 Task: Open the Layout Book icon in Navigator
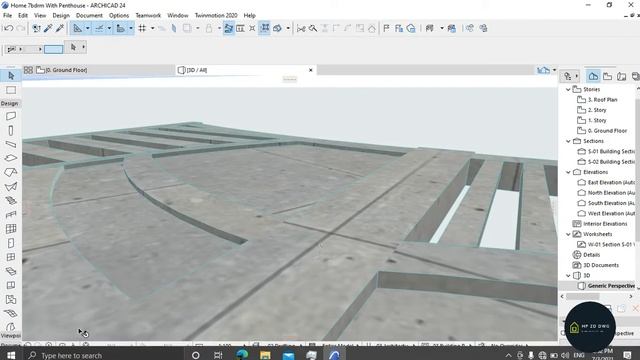tap(621, 76)
